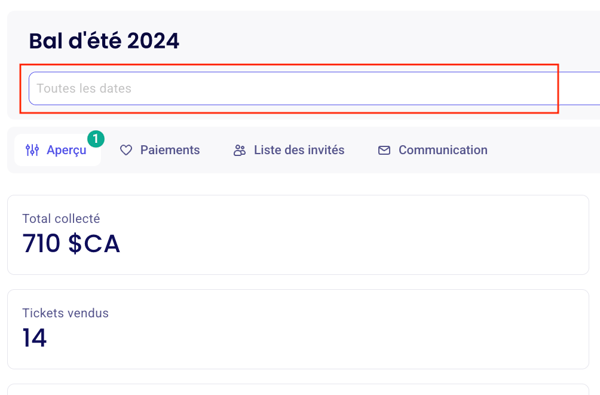The image size is (600, 395).
Task: Click the envelope icon beside Communication
Action: tap(384, 150)
